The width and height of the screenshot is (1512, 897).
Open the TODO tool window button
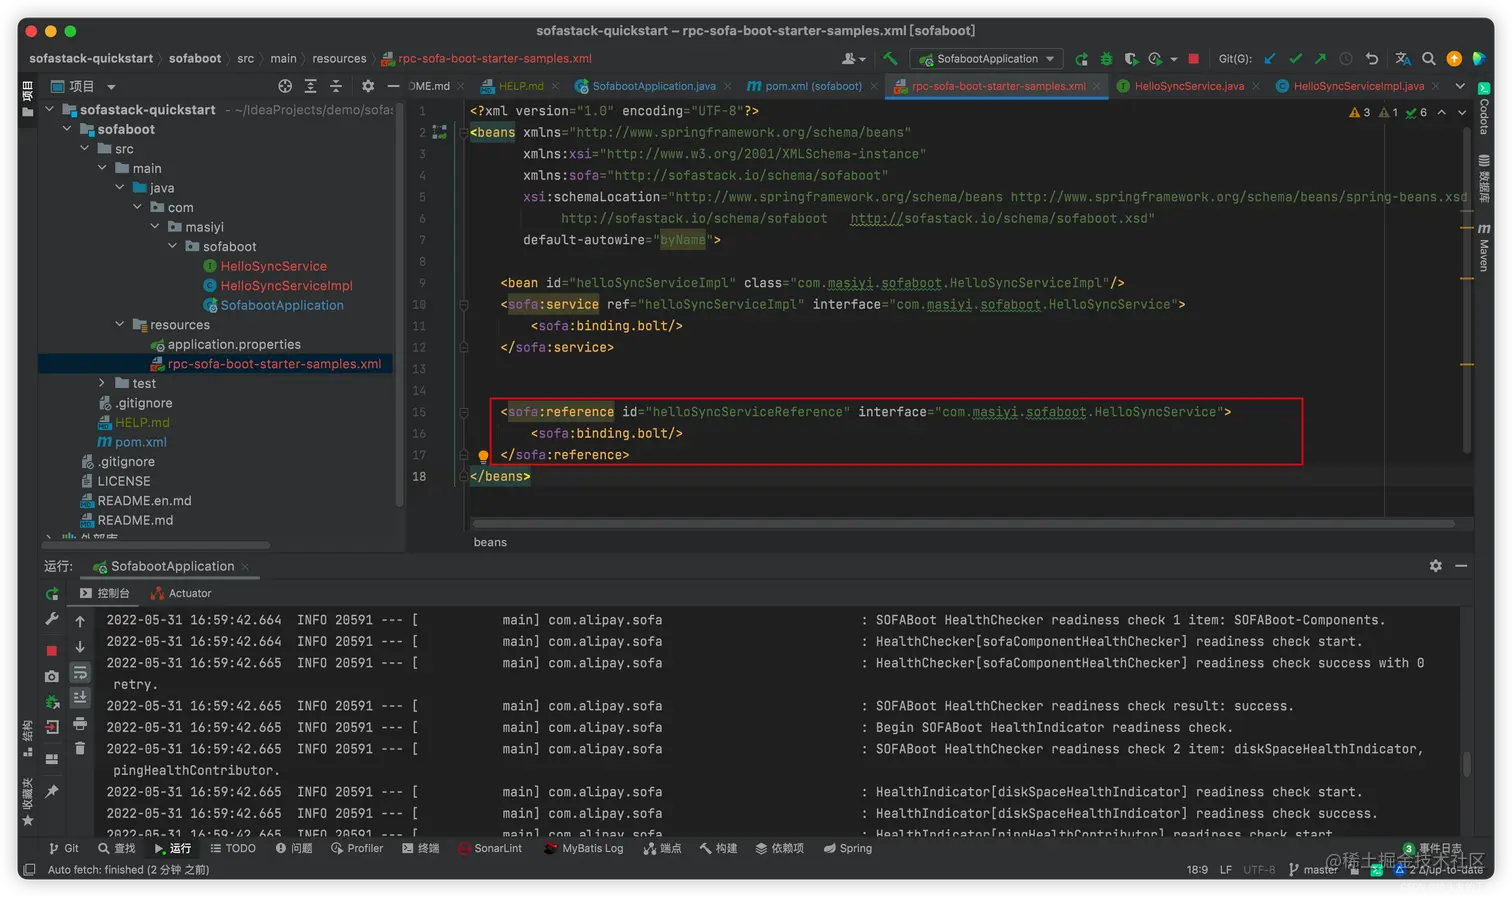[233, 848]
